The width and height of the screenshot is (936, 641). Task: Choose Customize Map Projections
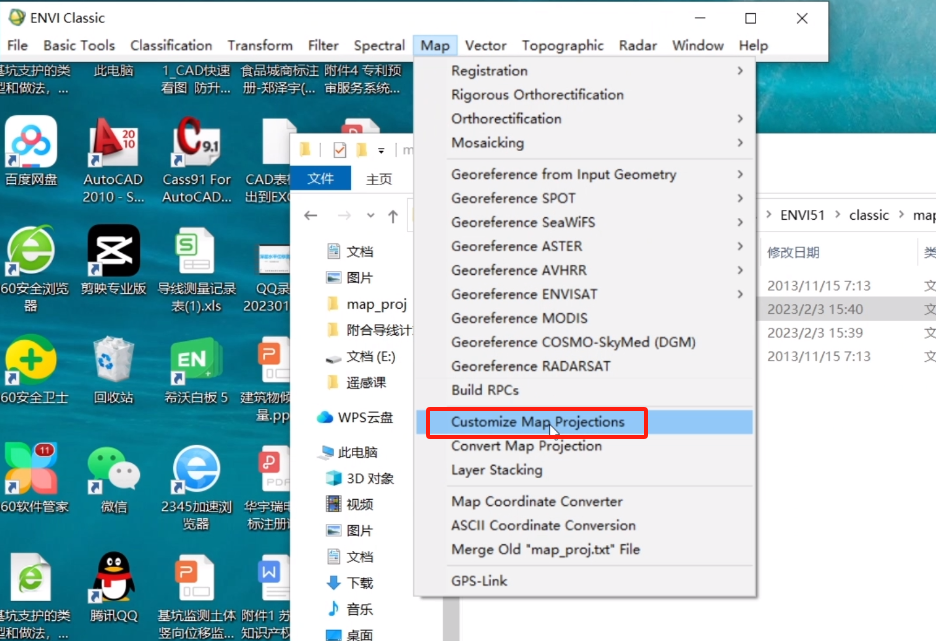(x=537, y=422)
